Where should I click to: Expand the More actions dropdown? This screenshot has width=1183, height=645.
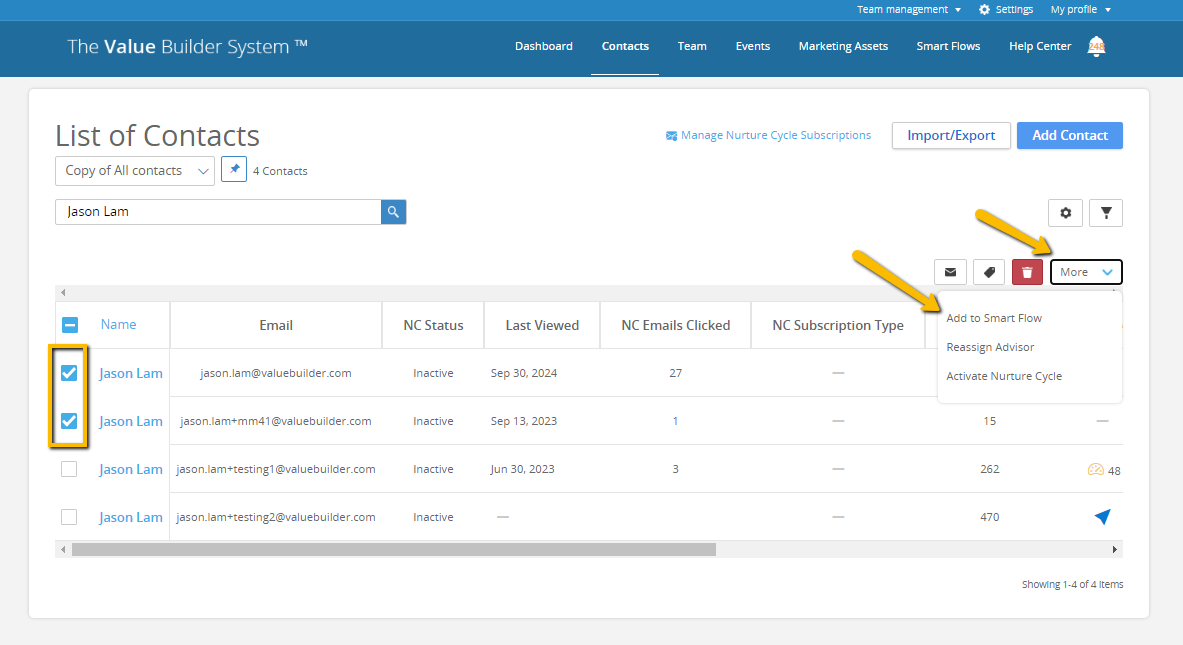[x=1086, y=271]
